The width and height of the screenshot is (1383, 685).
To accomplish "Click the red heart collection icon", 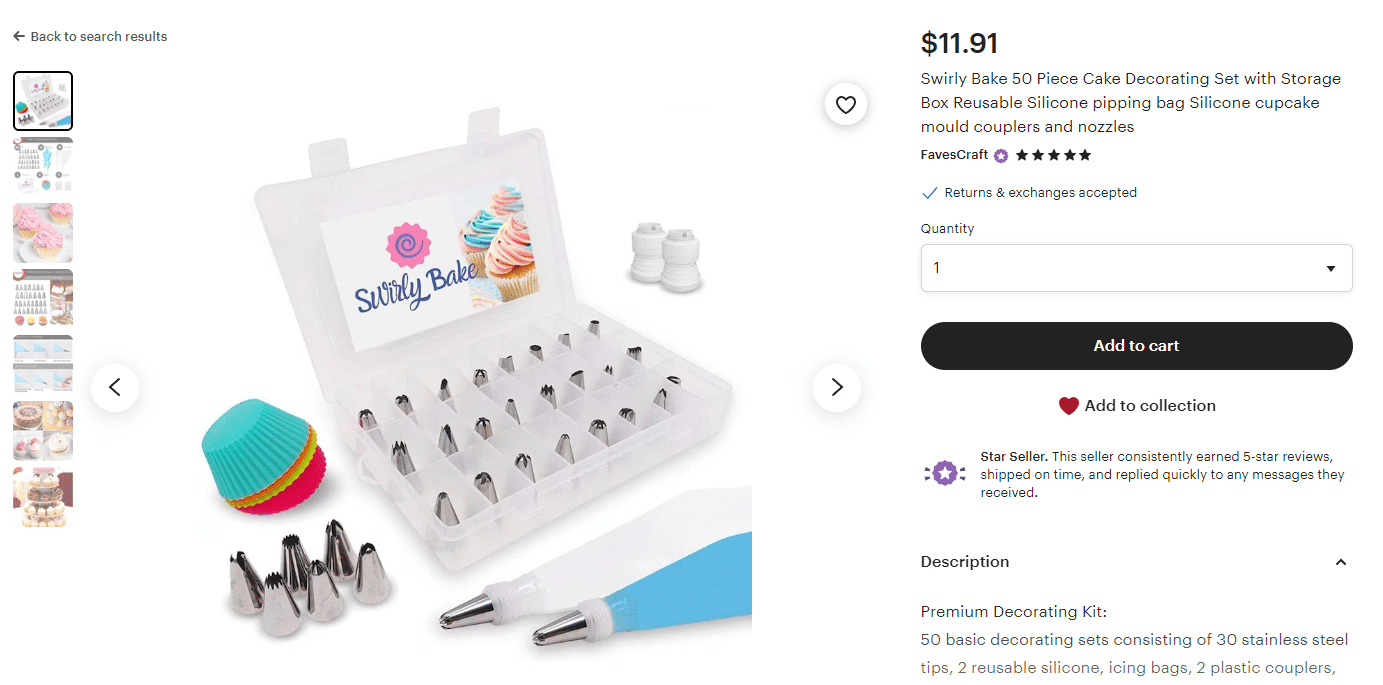I will pos(1069,406).
